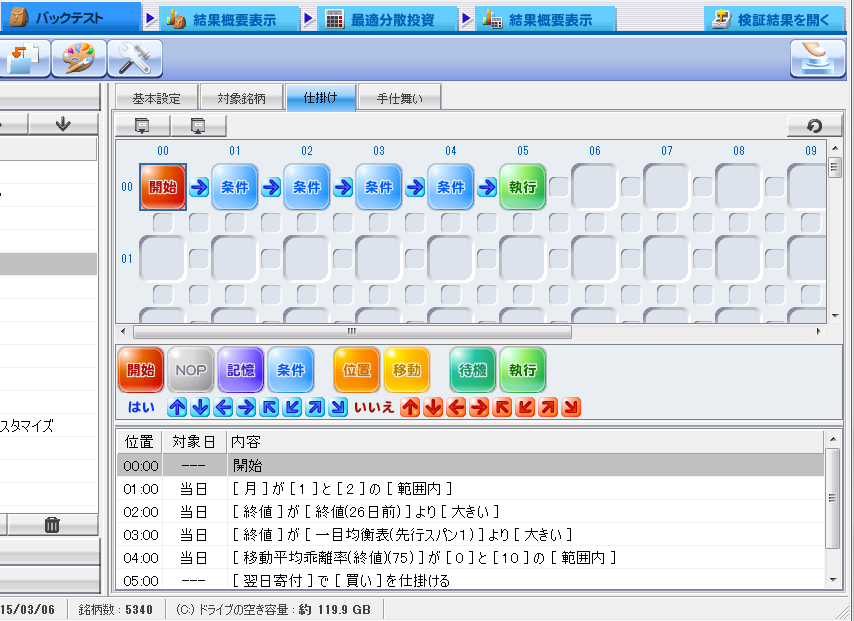
Task: Pick the blue 条件 block from the palette
Action: click(x=291, y=370)
